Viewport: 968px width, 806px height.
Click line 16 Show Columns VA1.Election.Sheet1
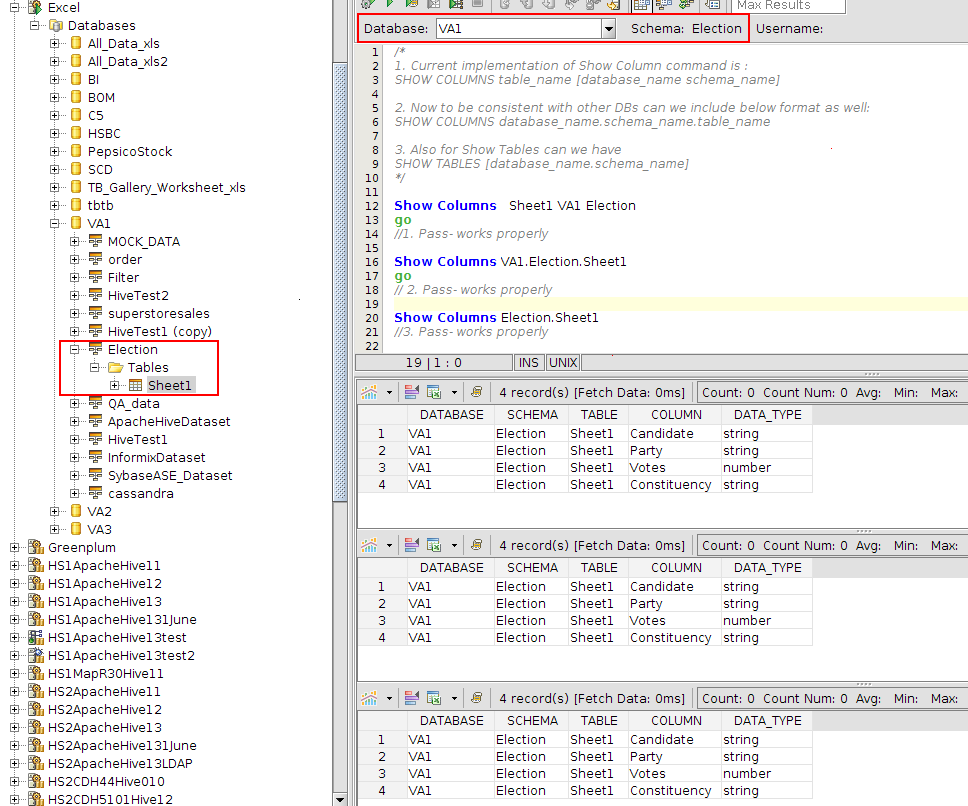tap(510, 262)
